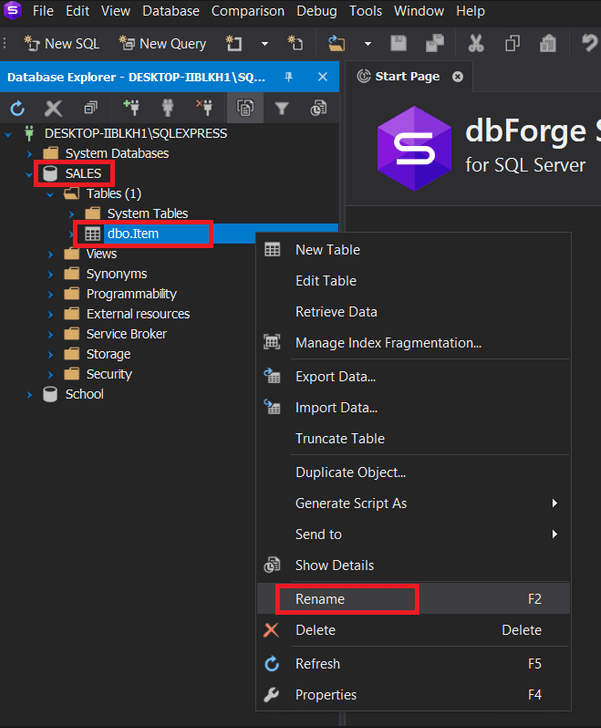Click the Show Details icon in the Explorer toolbar
The width and height of the screenshot is (601, 728).
tap(319, 109)
